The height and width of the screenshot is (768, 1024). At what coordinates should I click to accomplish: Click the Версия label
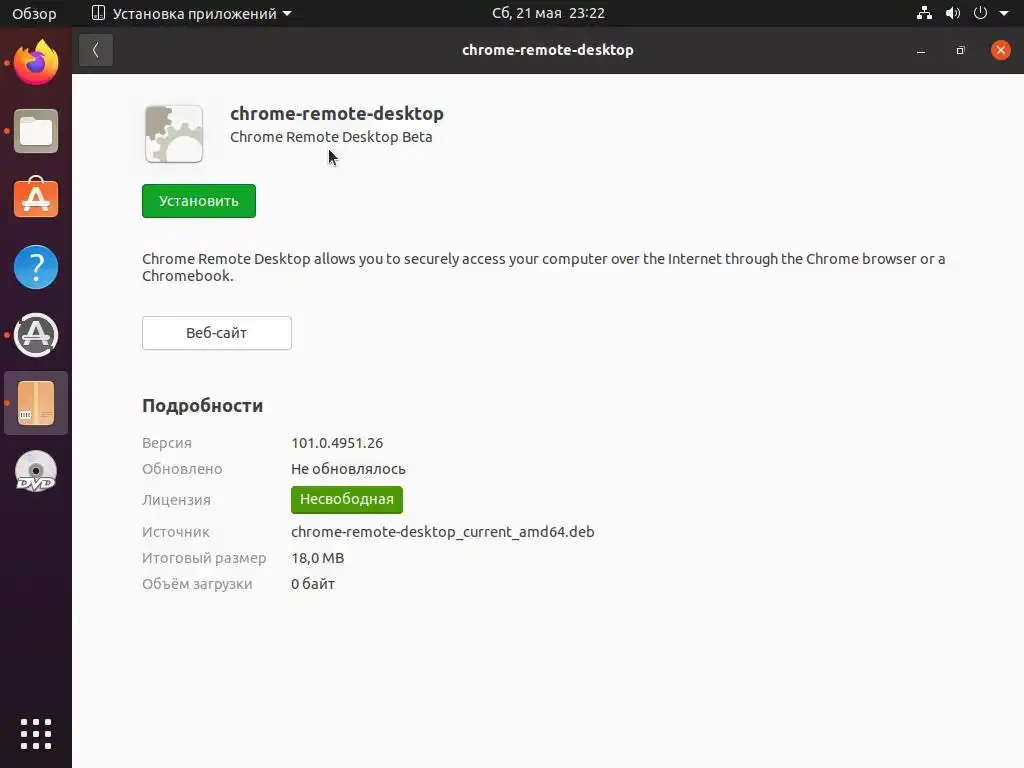click(x=167, y=443)
